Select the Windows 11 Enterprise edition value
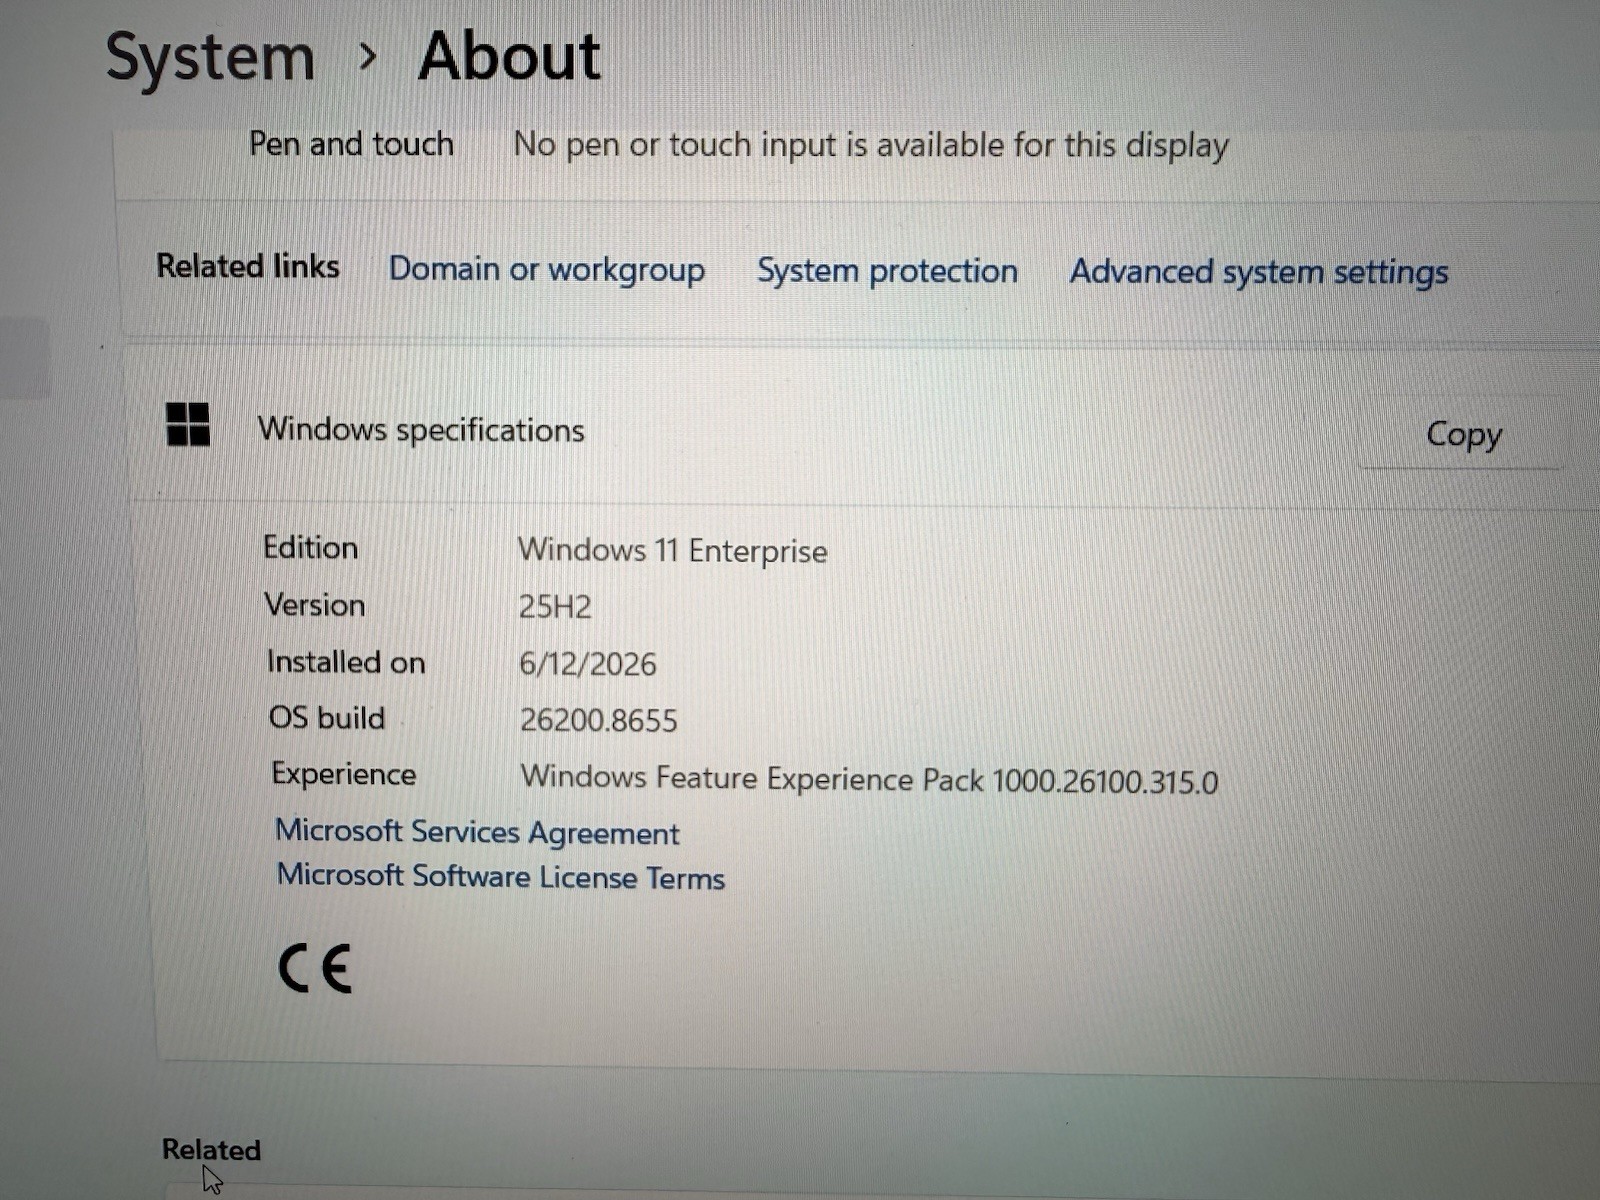Viewport: 1600px width, 1200px height. click(x=672, y=550)
